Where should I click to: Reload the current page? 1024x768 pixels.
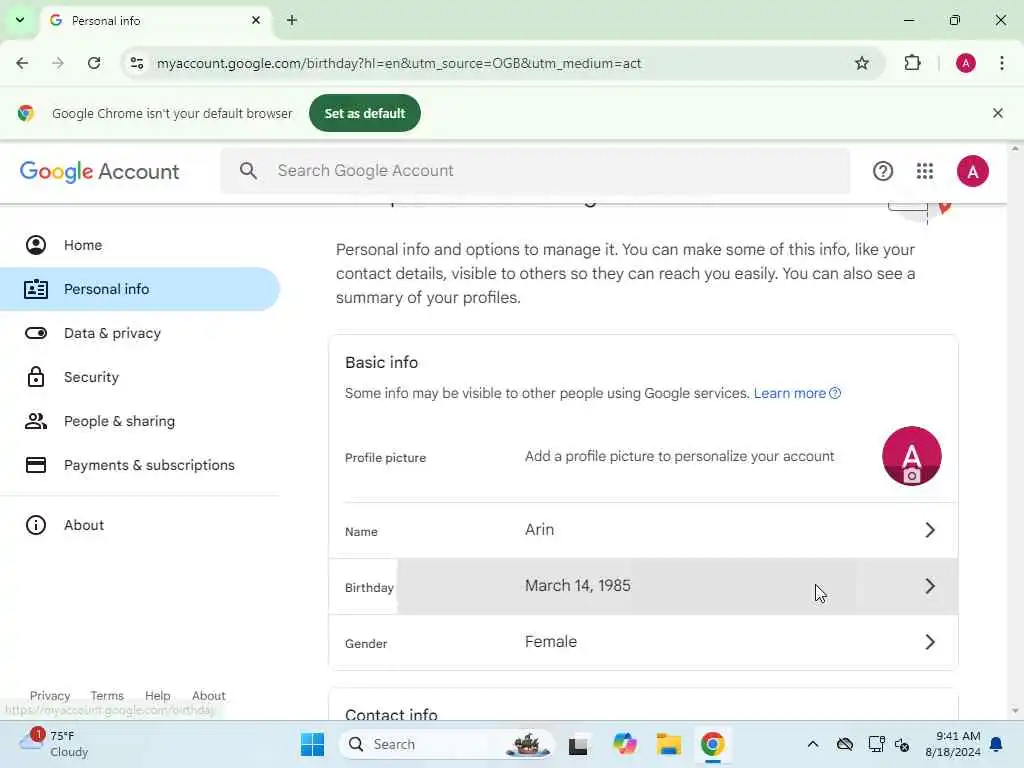click(x=94, y=63)
